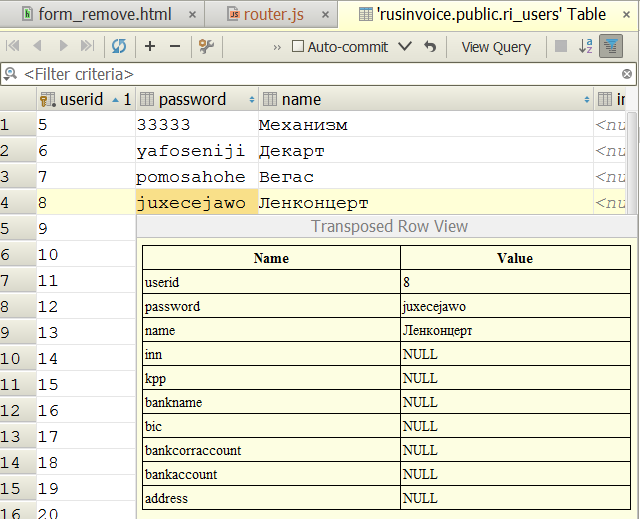Click the reload data icon

(x=119, y=47)
